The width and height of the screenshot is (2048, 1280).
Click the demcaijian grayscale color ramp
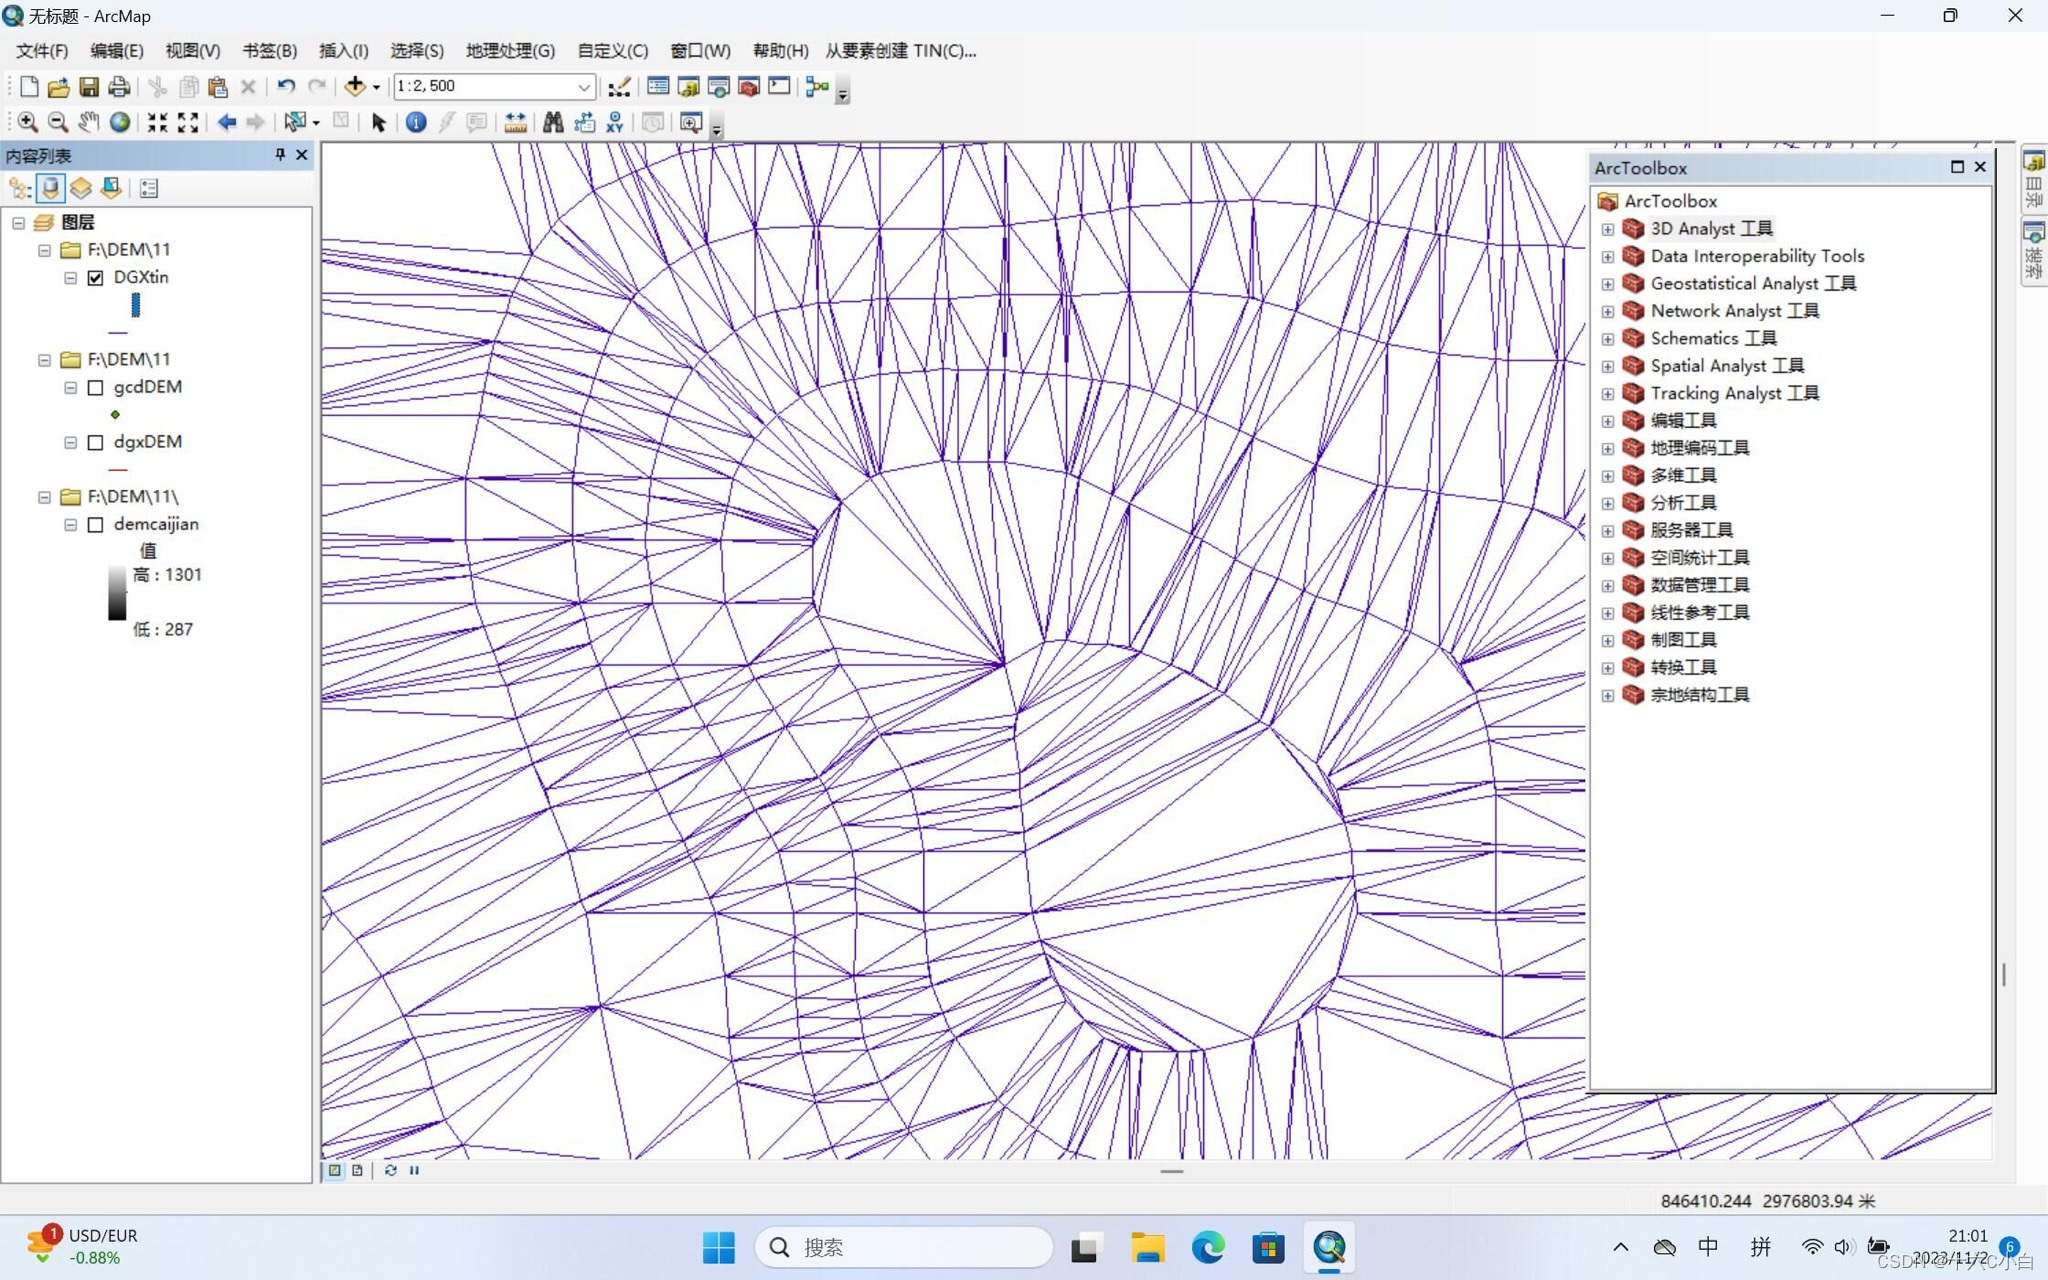[117, 594]
